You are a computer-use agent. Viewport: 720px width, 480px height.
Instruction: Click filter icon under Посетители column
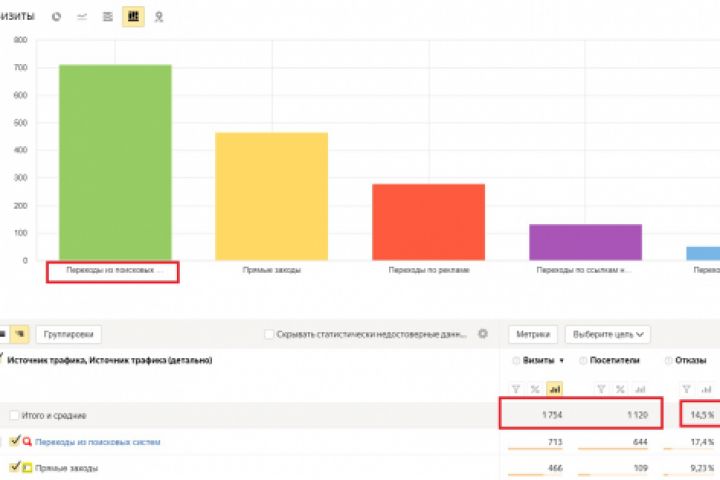pyautogui.click(x=601, y=390)
